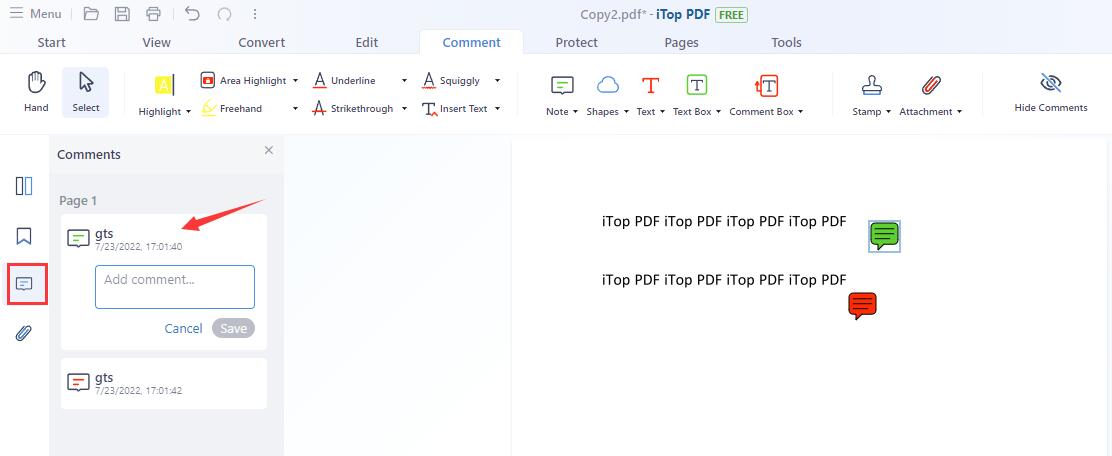Click the red note annotation on page

point(862,306)
